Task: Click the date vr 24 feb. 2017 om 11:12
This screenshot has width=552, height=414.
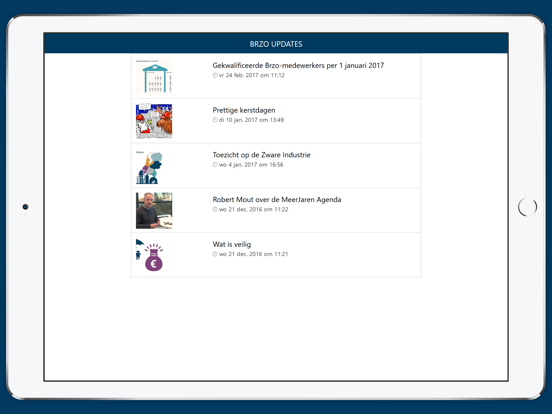Action: click(x=252, y=75)
